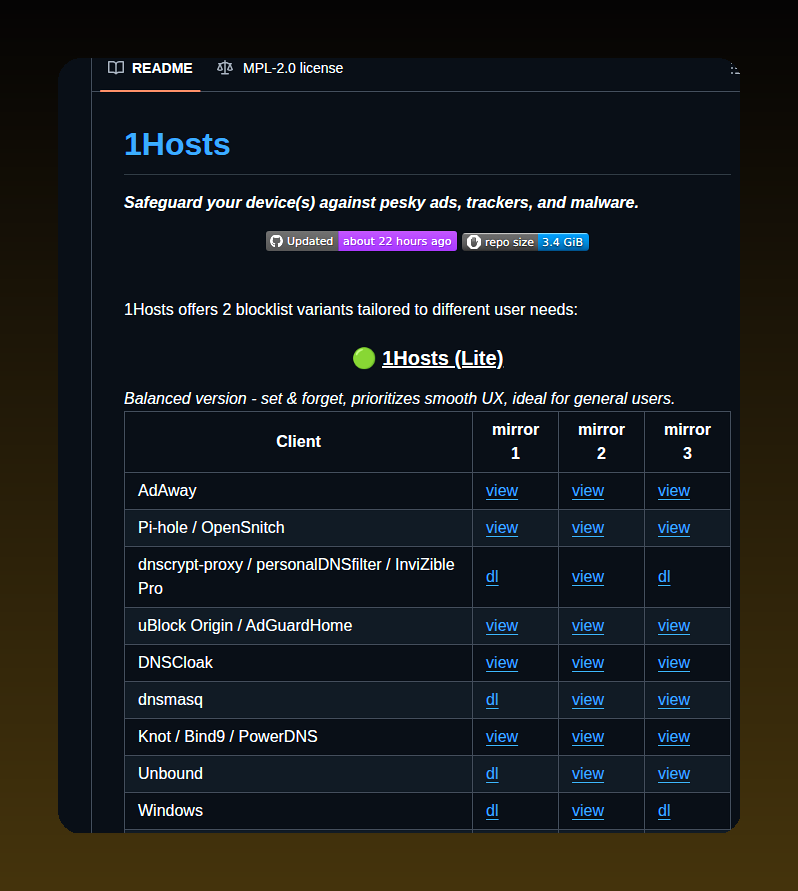The image size is (798, 891).
Task: Click the green circle emoji
Action: pyautogui.click(x=364, y=358)
